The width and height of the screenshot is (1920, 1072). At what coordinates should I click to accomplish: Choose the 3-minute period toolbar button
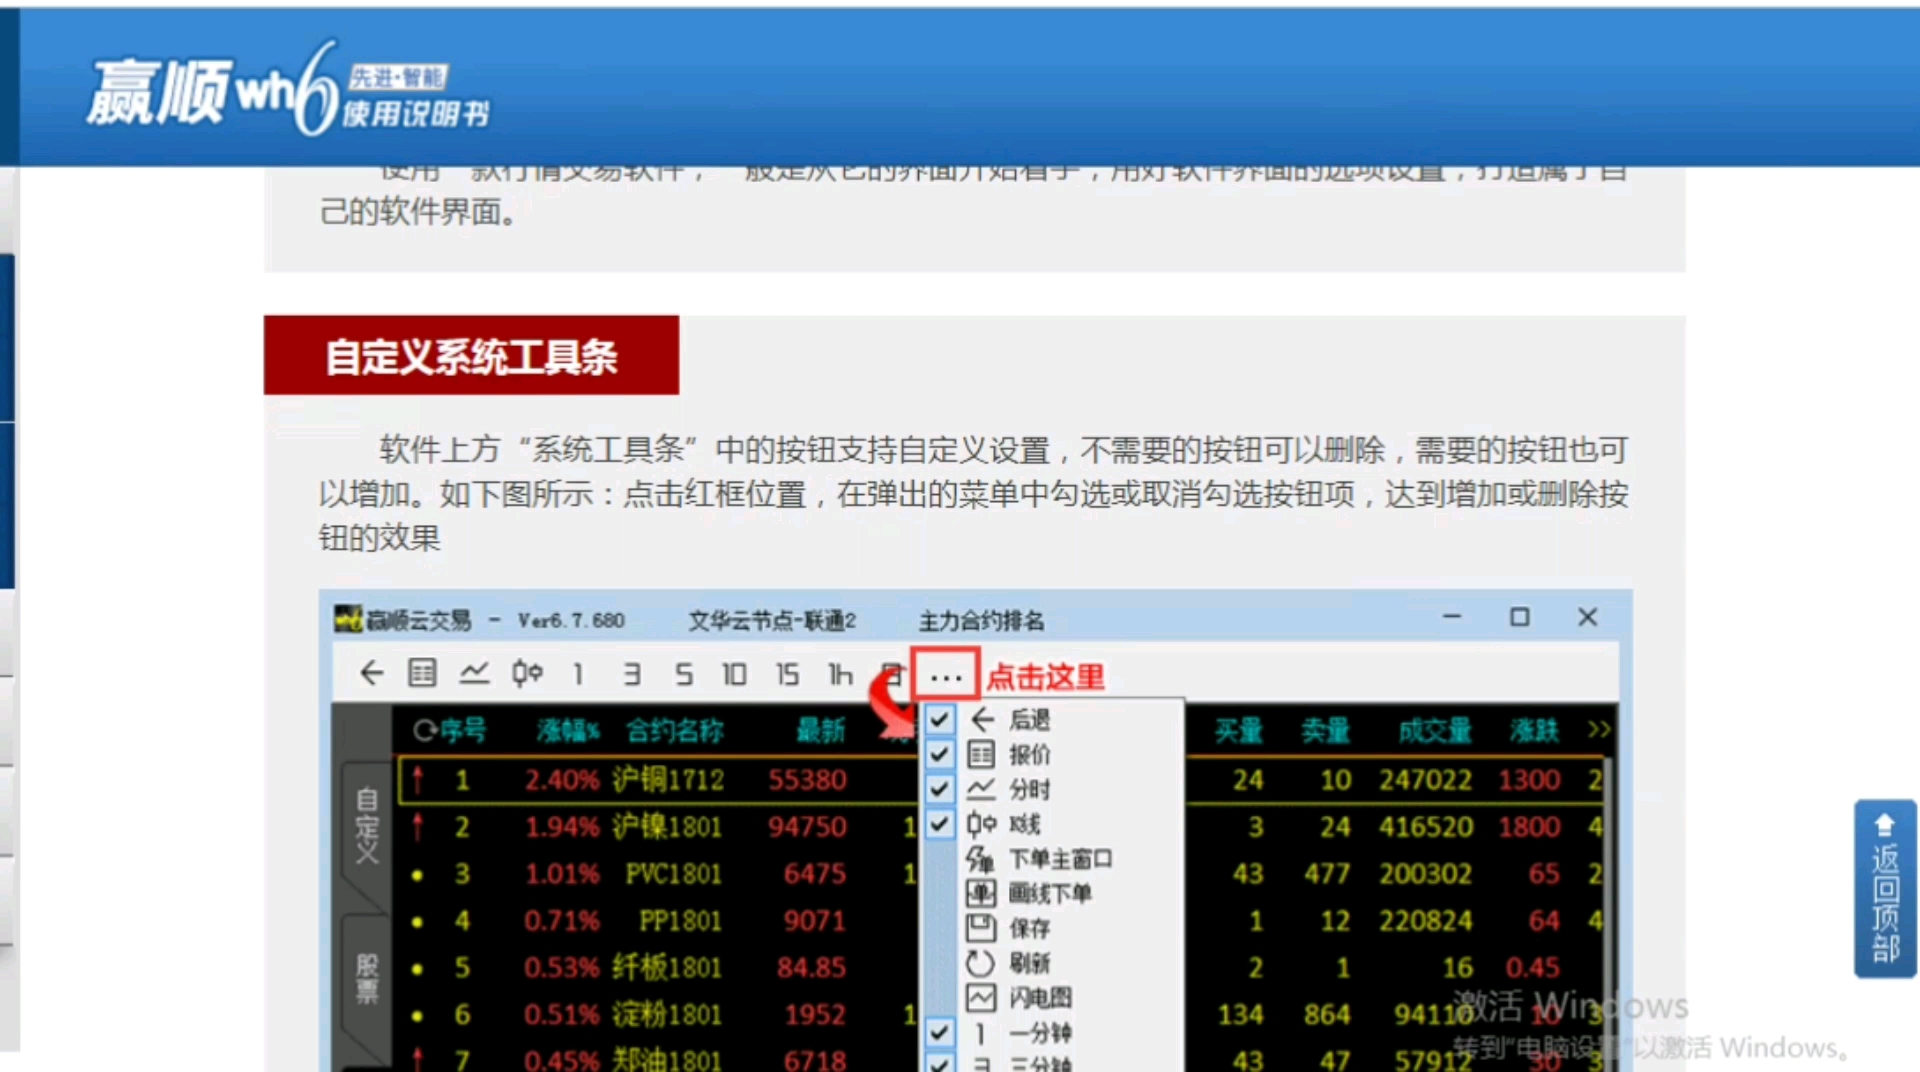[x=631, y=674]
